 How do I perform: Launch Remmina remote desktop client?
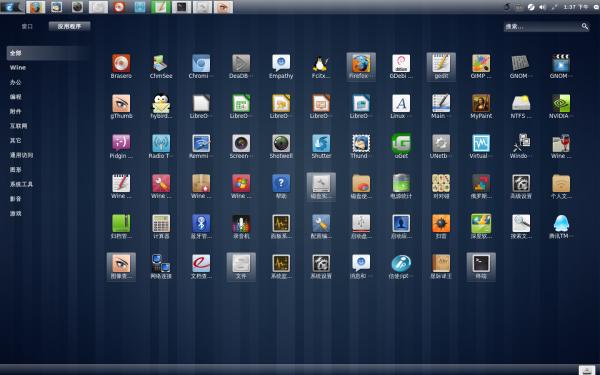point(201,147)
